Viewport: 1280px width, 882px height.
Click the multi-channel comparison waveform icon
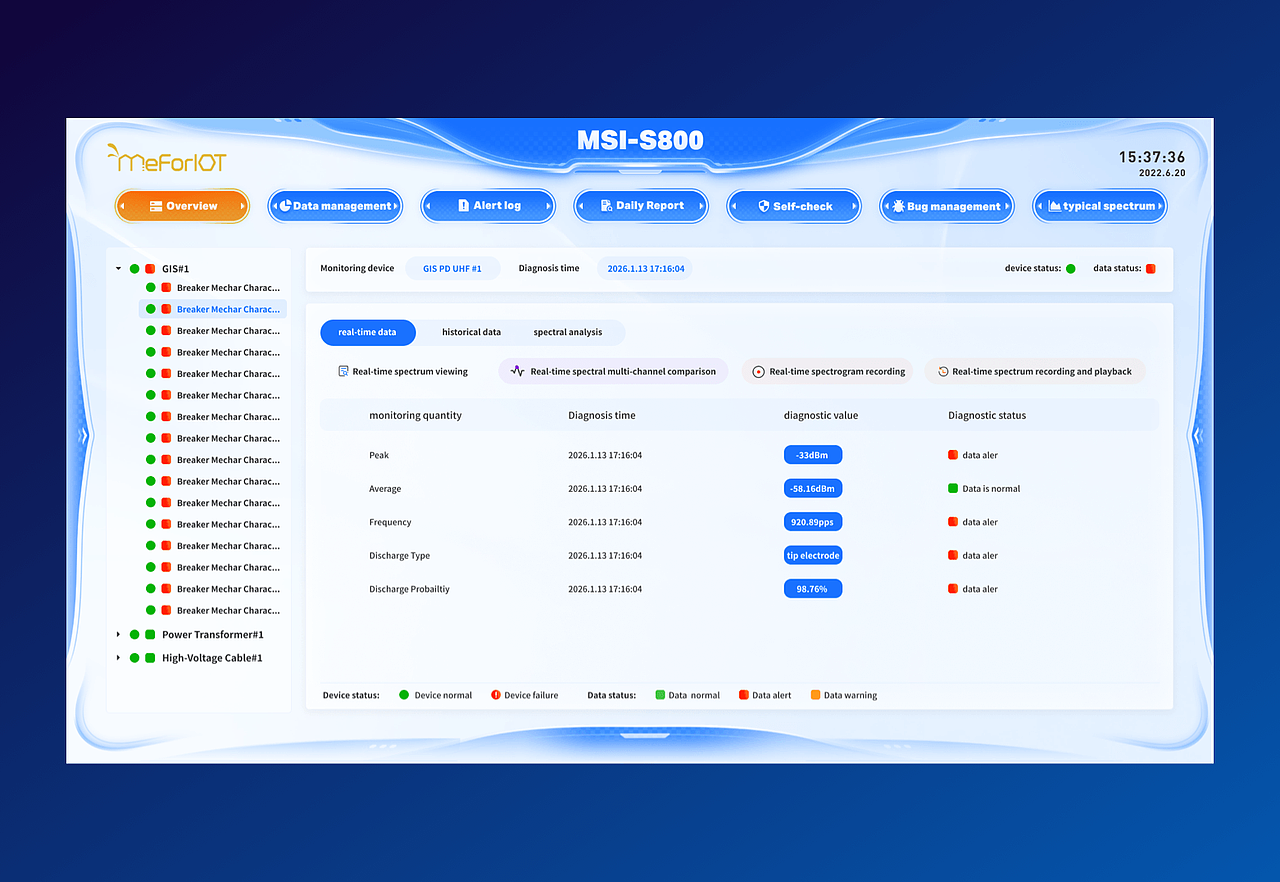pos(517,371)
